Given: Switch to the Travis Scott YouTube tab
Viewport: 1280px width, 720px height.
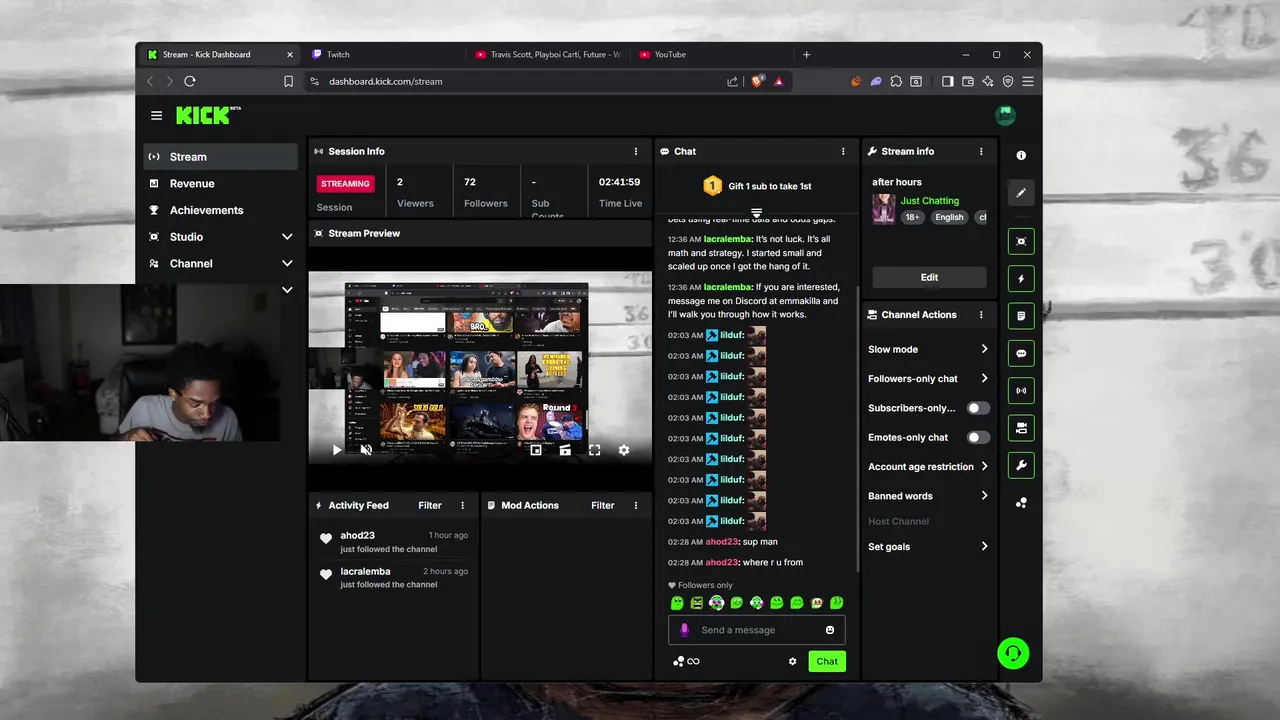Looking at the screenshot, I should click(x=548, y=54).
